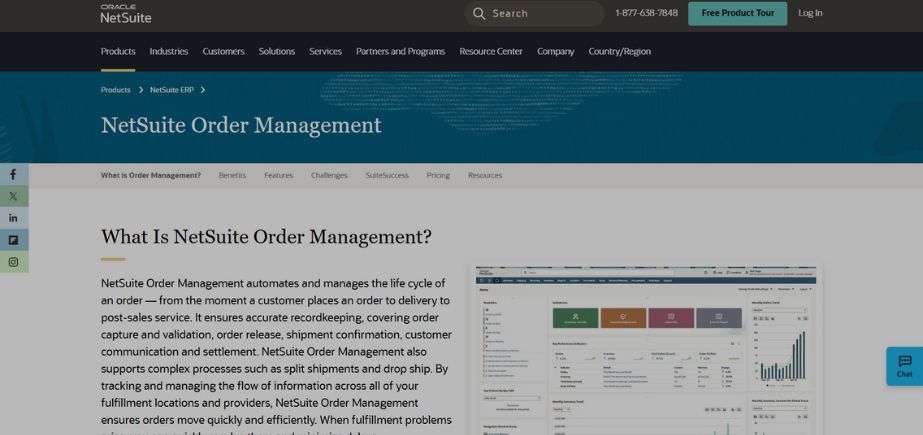Open the Instagram social icon

(x=14, y=262)
